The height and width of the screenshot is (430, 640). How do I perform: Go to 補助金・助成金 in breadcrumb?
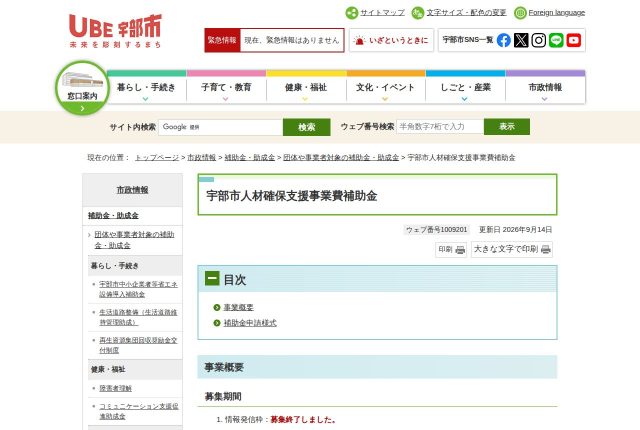pos(250,157)
